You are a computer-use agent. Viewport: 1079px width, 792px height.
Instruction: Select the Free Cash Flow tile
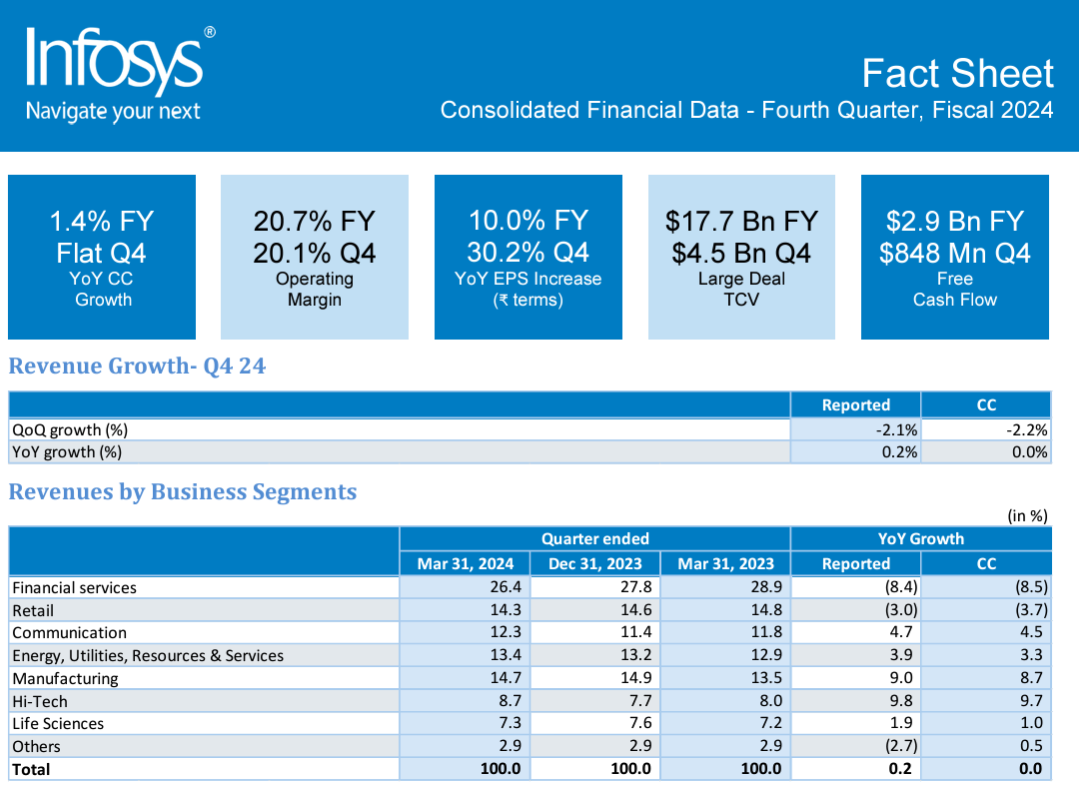(x=954, y=257)
